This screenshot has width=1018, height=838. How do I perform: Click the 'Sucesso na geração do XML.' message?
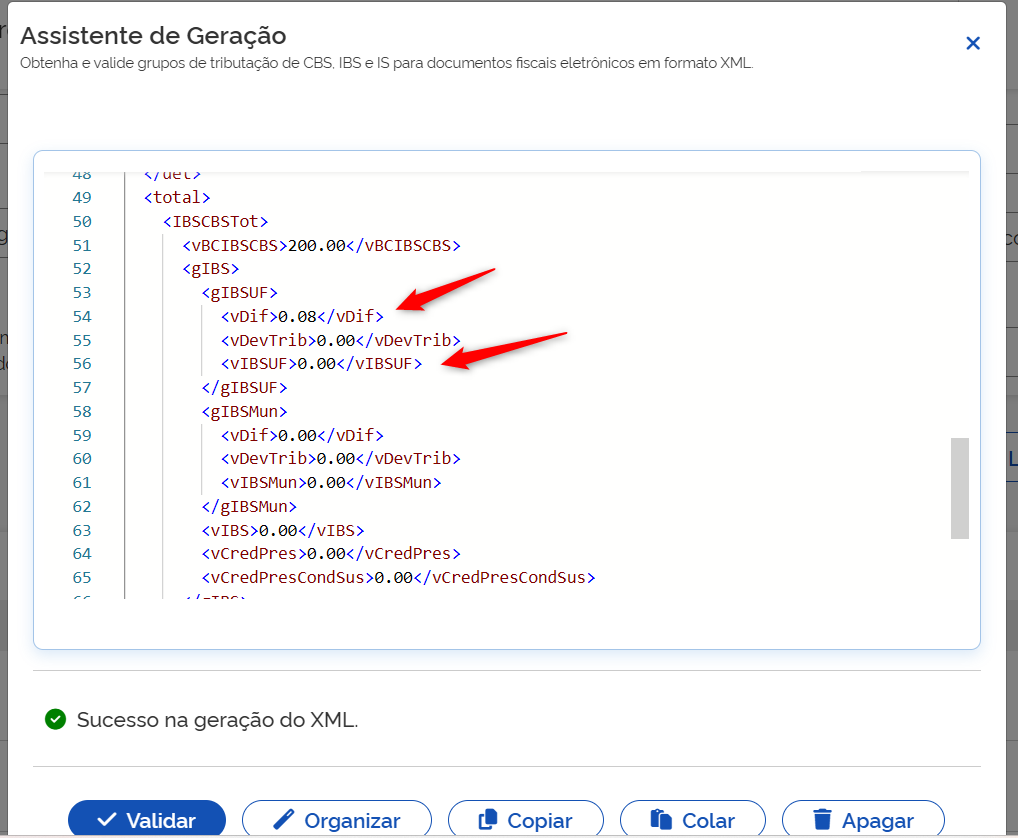click(217, 719)
